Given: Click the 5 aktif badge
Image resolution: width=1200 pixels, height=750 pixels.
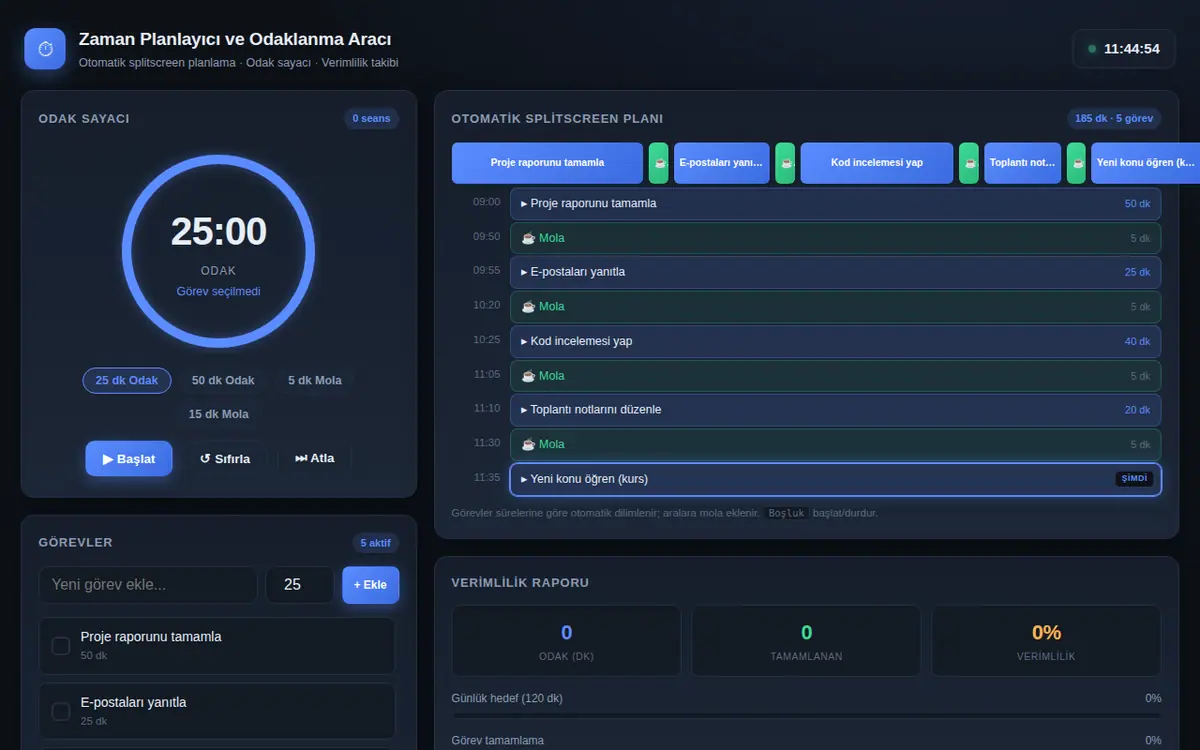Looking at the screenshot, I should pyautogui.click(x=377, y=543).
